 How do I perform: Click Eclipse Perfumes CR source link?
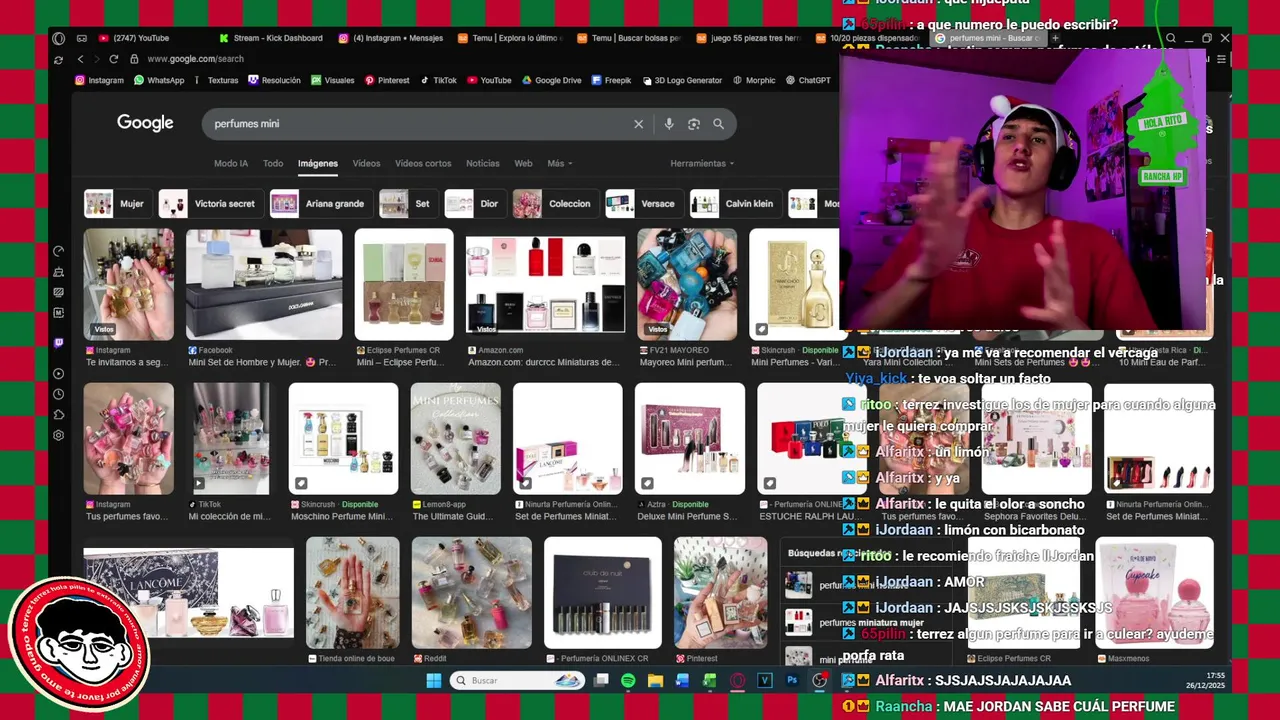click(x=402, y=350)
